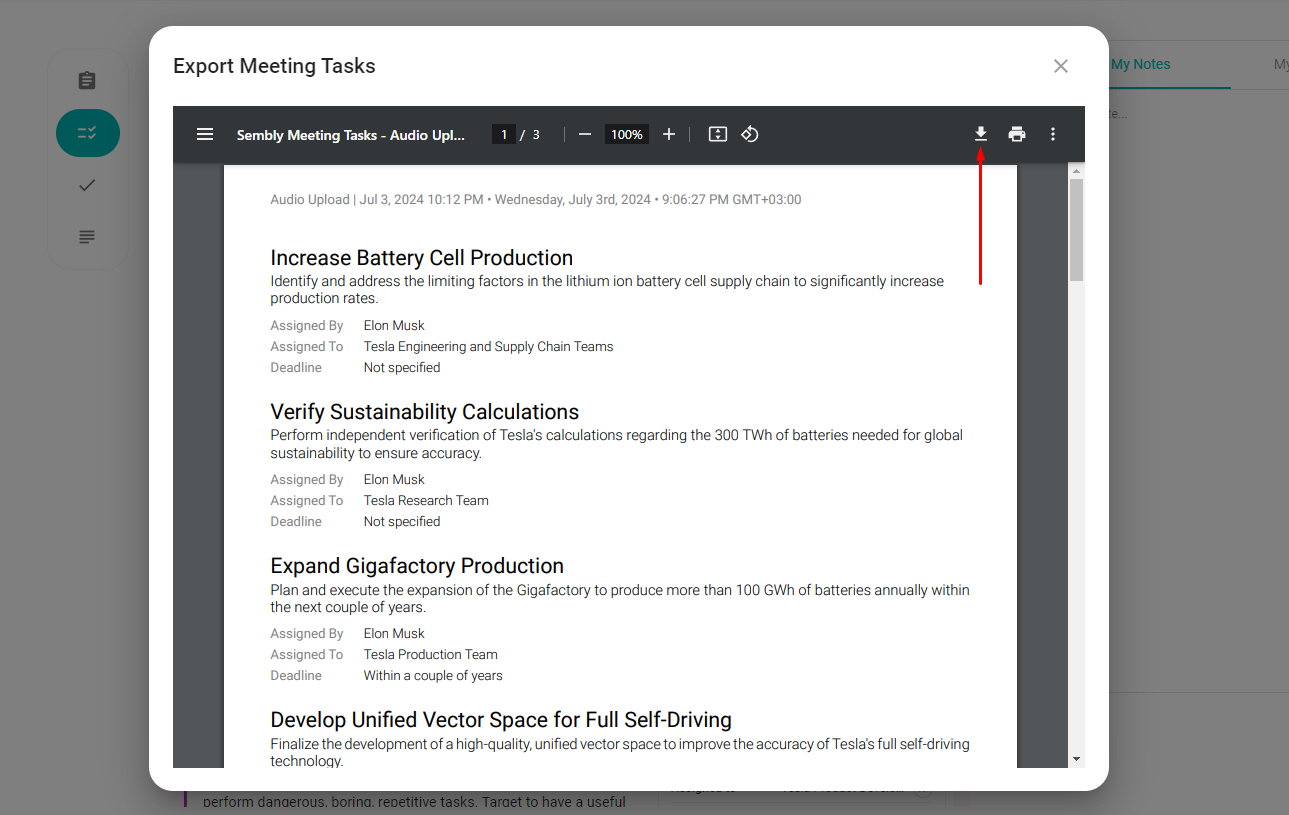Image resolution: width=1289 pixels, height=815 pixels.
Task: Zoom in on the PDF
Action: [x=669, y=134]
